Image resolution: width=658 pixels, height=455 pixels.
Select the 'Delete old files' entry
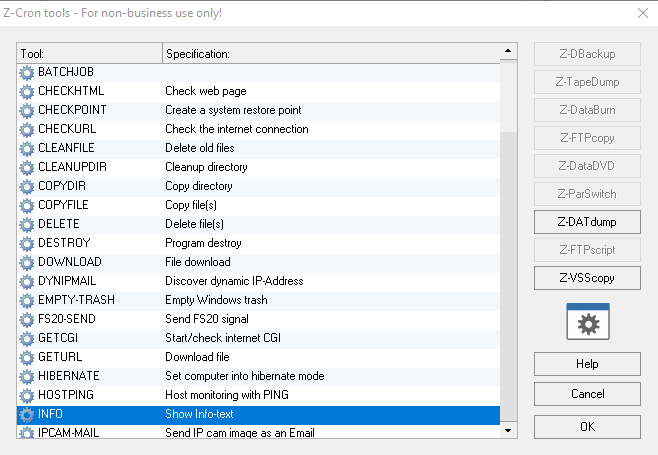pos(200,148)
